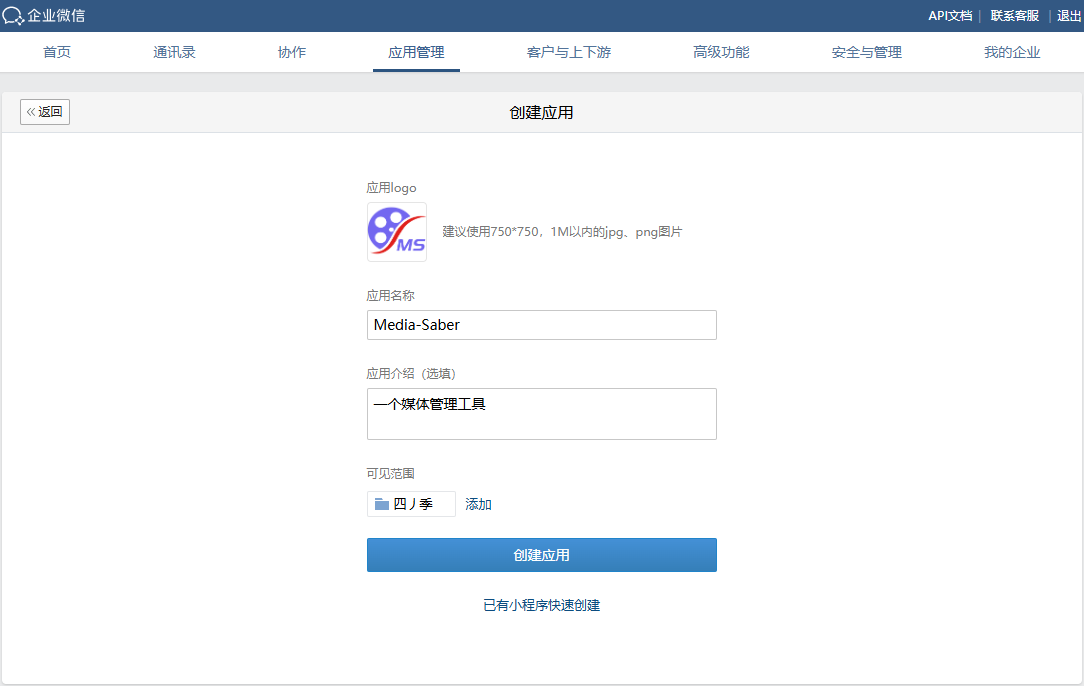The height and width of the screenshot is (686, 1084).
Task: Focus the 应用名称 input field
Action: tap(541, 325)
